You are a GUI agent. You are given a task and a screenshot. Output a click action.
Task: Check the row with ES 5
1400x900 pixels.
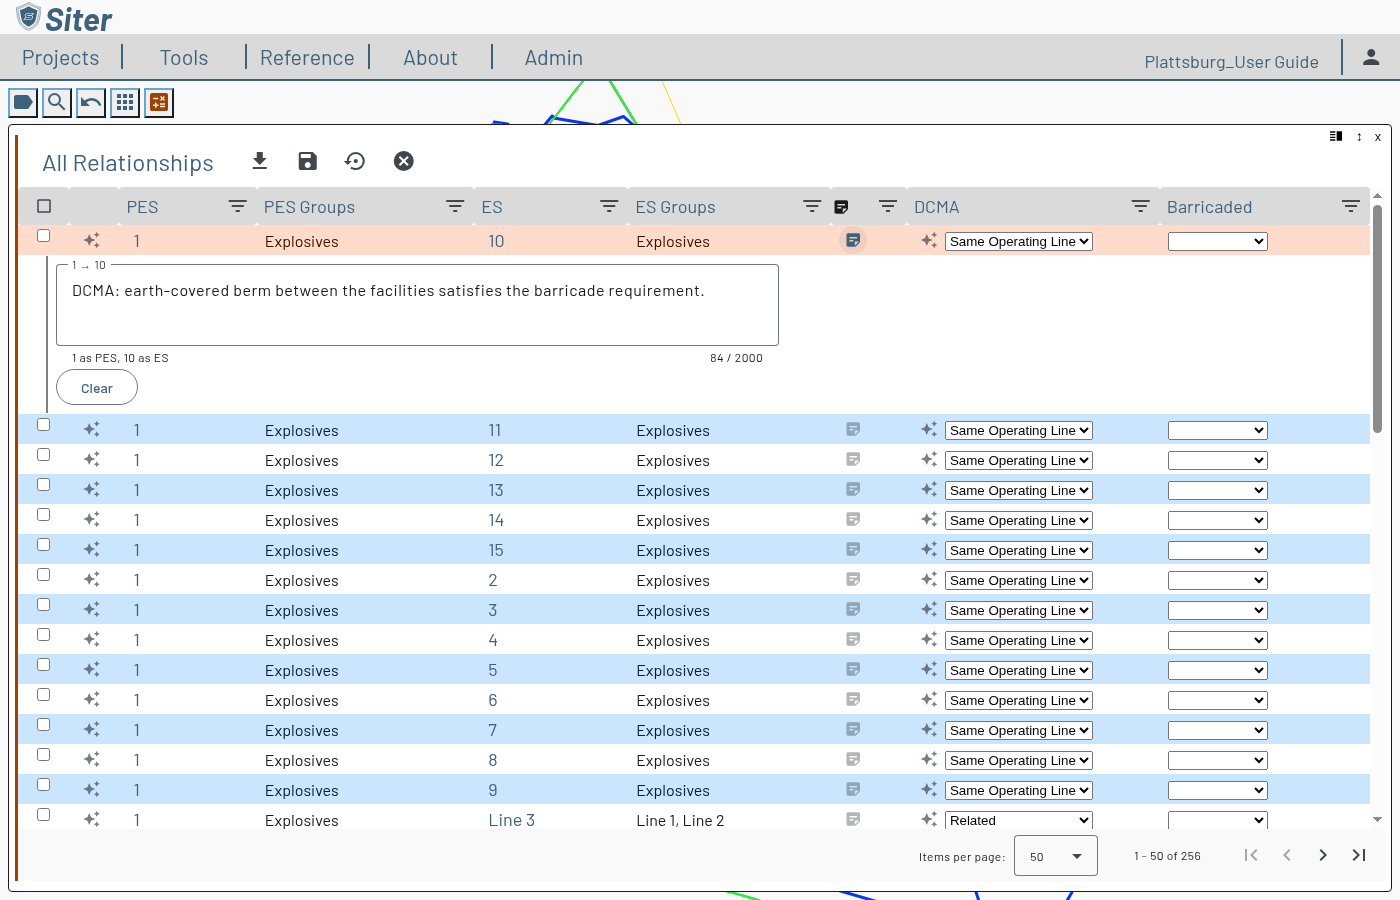pyautogui.click(x=44, y=665)
